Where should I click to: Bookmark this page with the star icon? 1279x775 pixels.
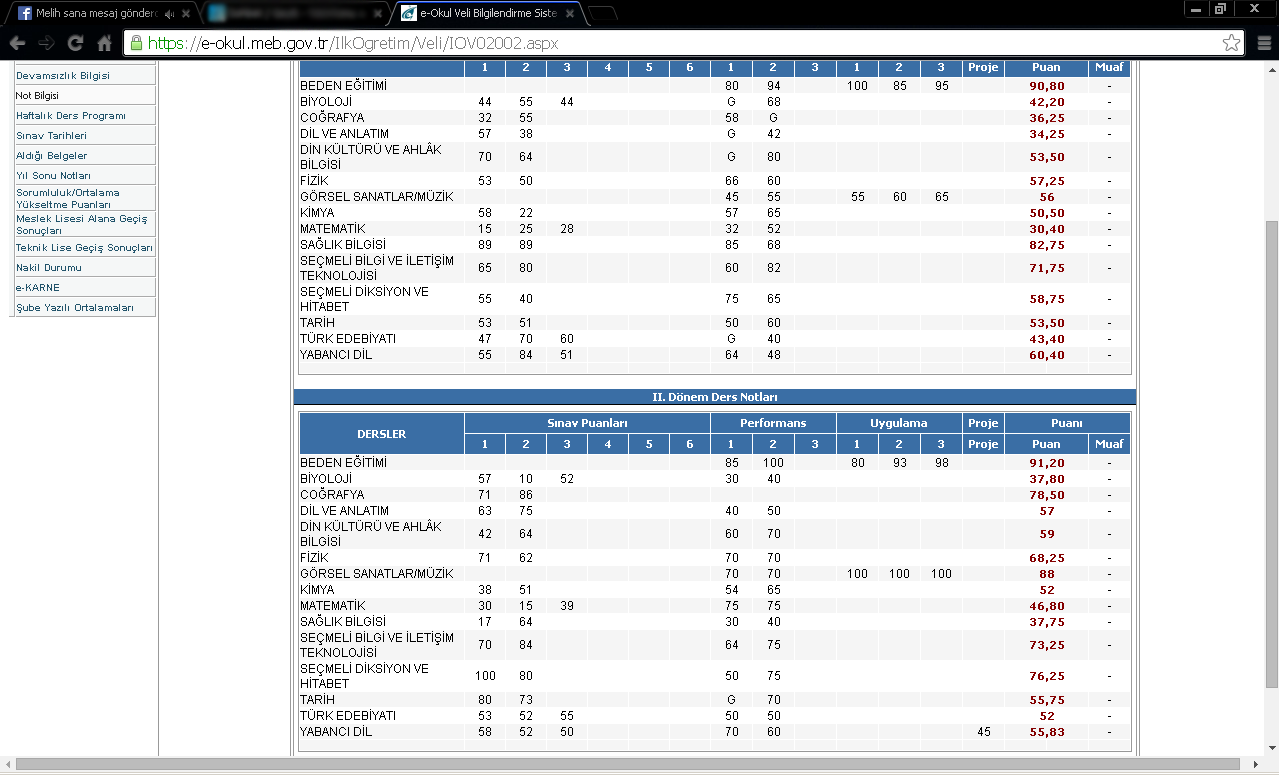[1231, 43]
